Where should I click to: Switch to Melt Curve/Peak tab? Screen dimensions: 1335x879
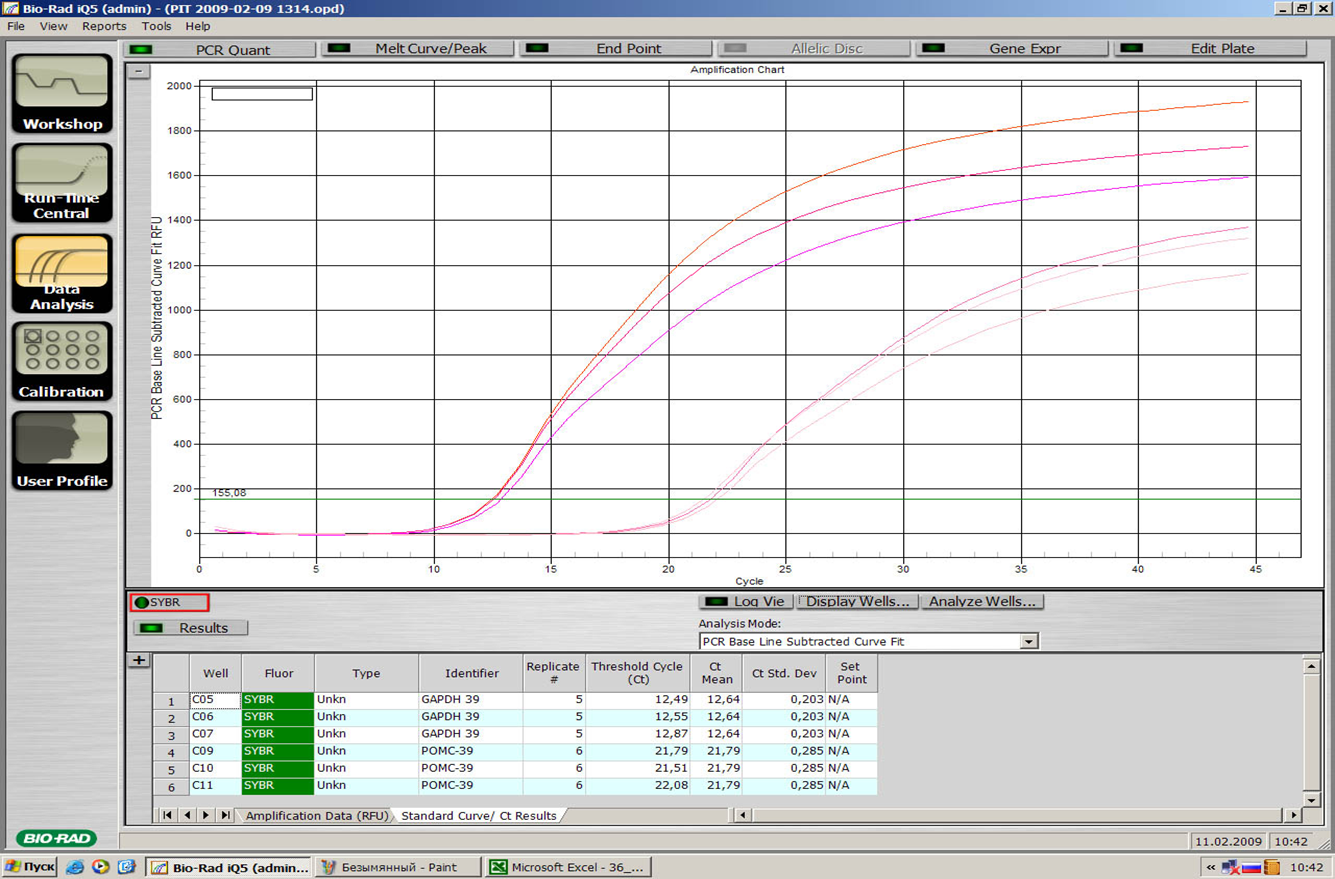[417, 48]
